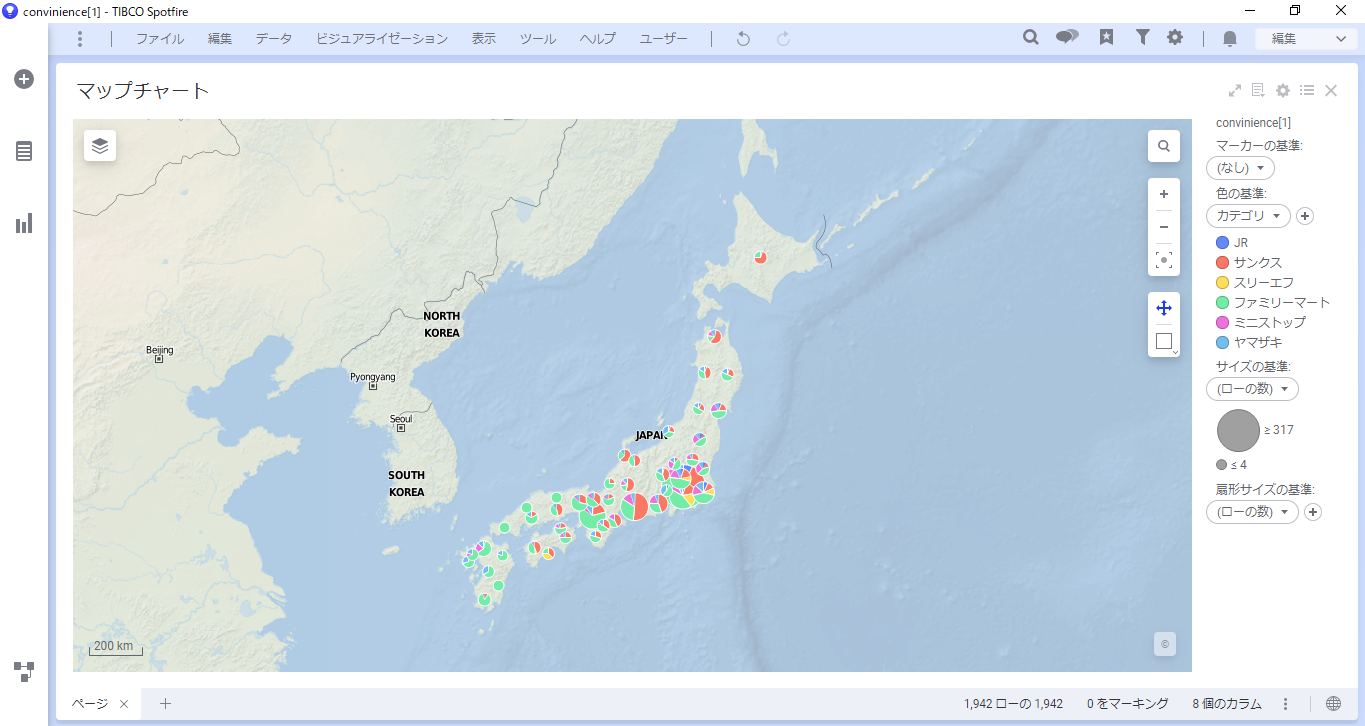Click the Undo arrow icon
Viewport: 1365px width, 726px height.
coord(743,38)
